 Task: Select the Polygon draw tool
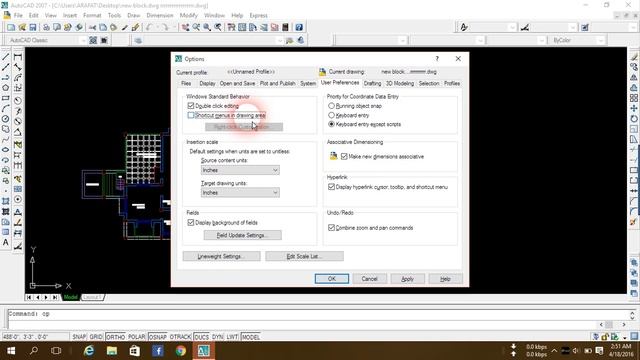6,88
